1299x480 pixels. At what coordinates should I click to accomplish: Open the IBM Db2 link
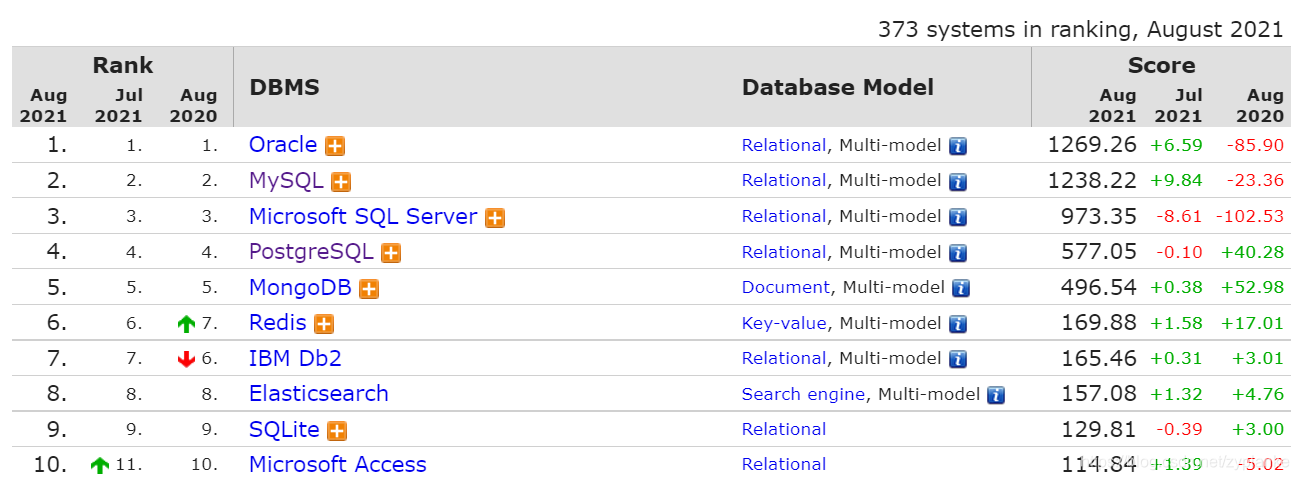click(295, 358)
